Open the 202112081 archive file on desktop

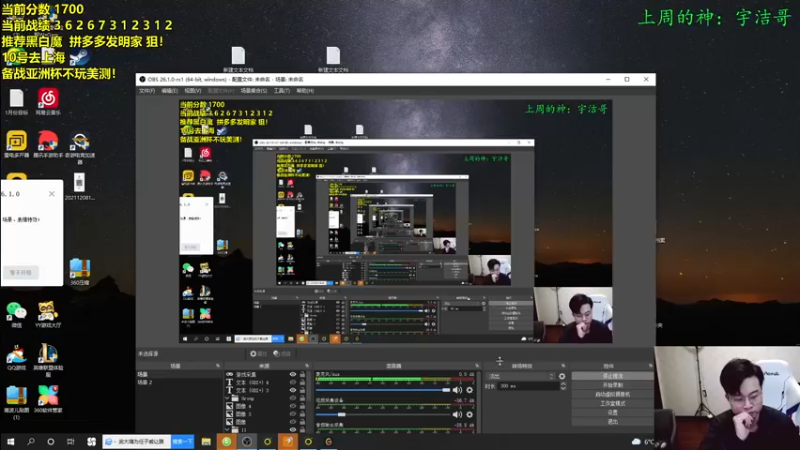79,186
